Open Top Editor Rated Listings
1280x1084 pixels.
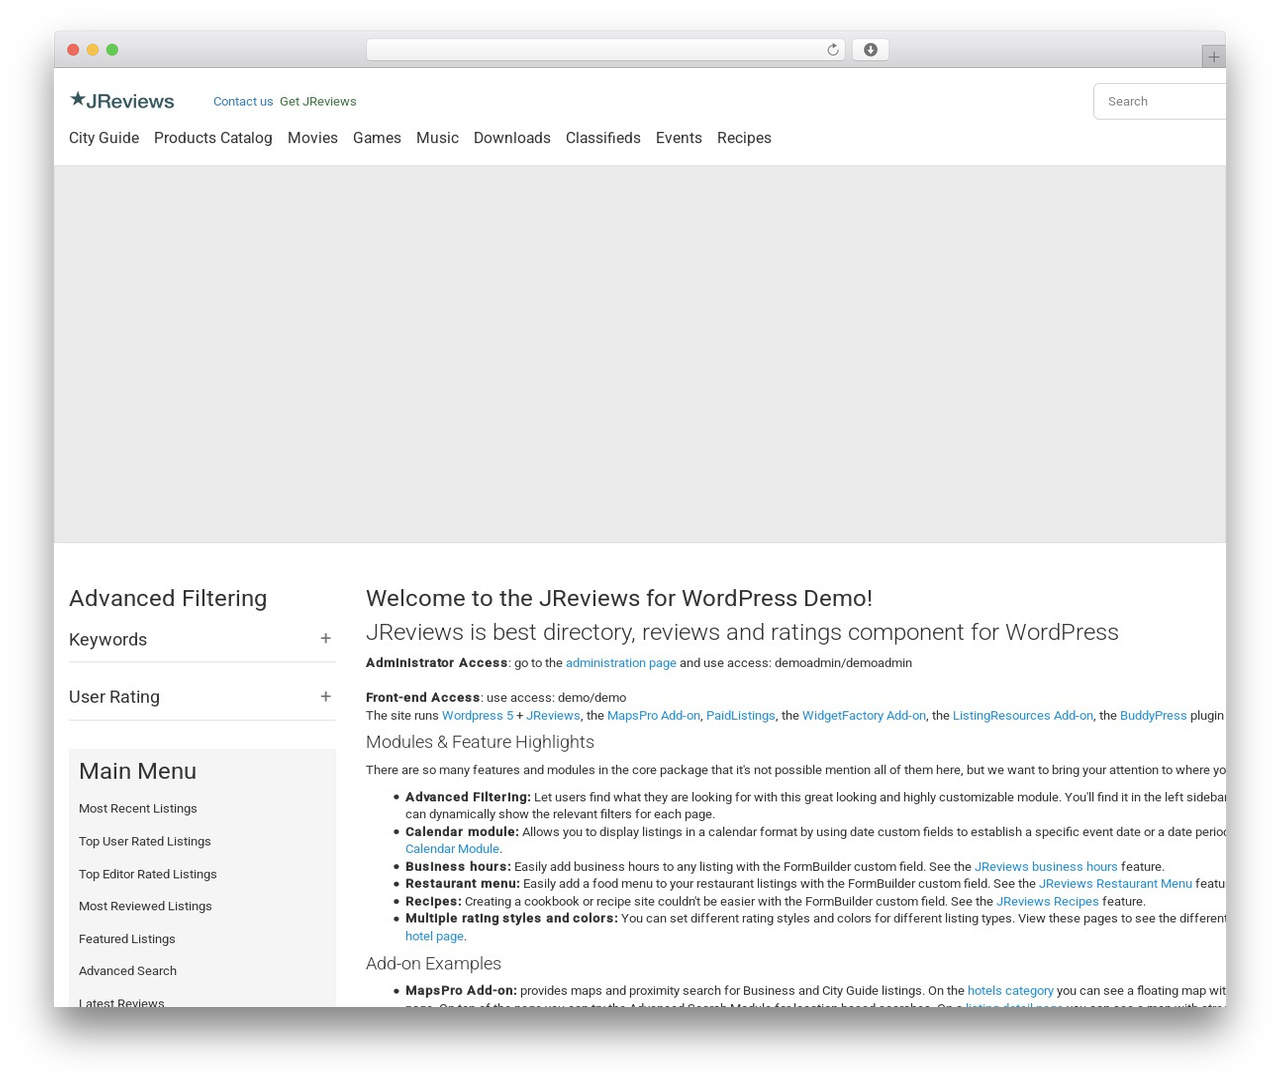148,874
